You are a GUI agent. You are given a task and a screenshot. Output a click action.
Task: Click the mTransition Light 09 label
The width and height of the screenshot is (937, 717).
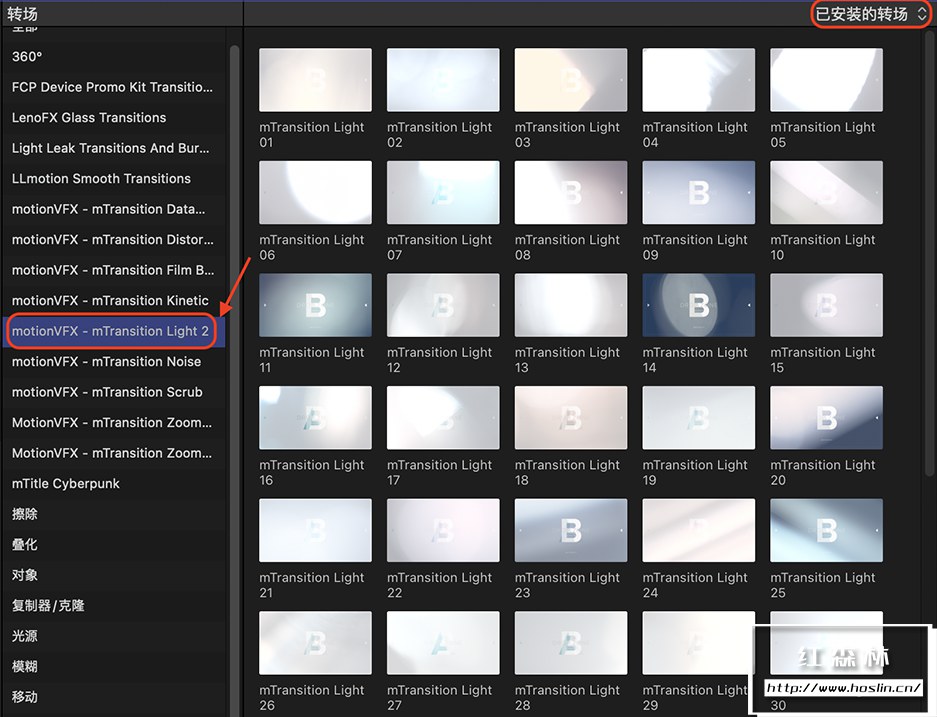click(695, 247)
